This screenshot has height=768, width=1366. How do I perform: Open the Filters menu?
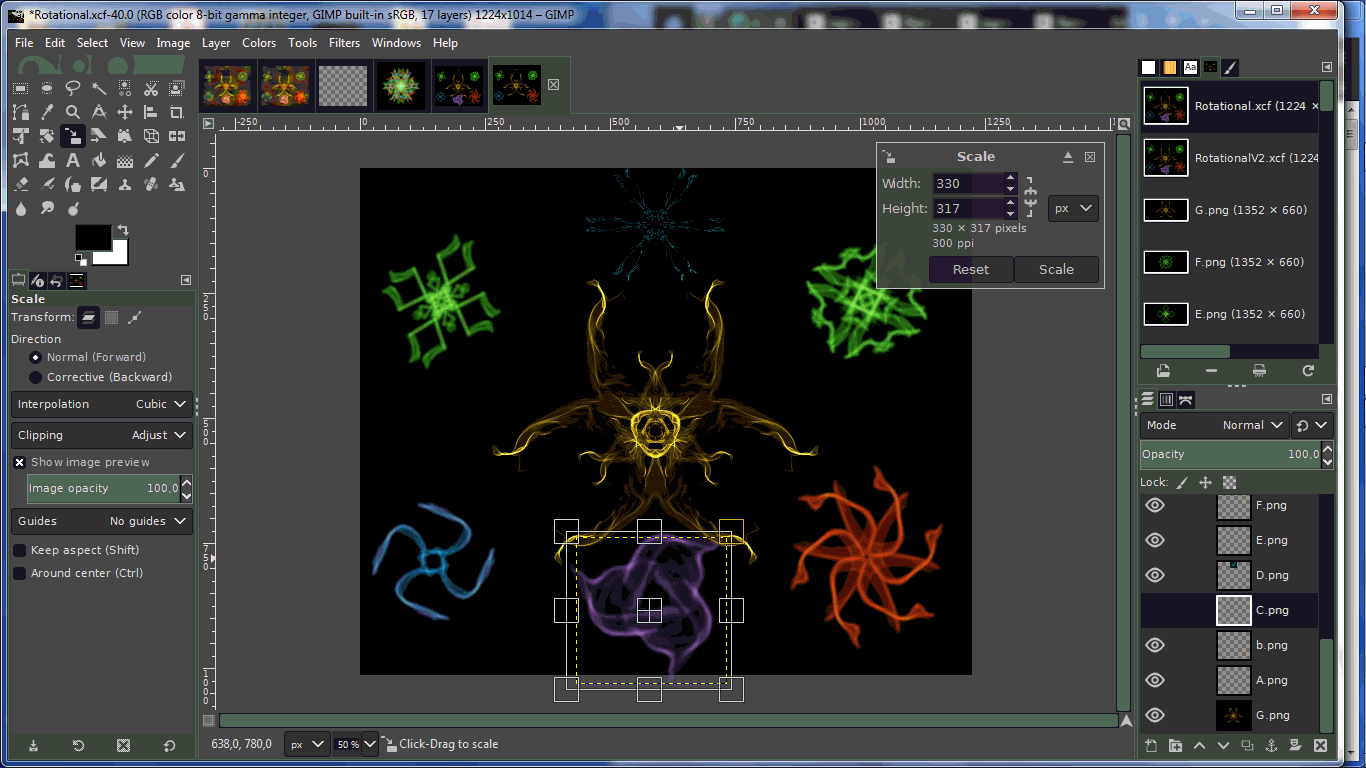point(344,43)
